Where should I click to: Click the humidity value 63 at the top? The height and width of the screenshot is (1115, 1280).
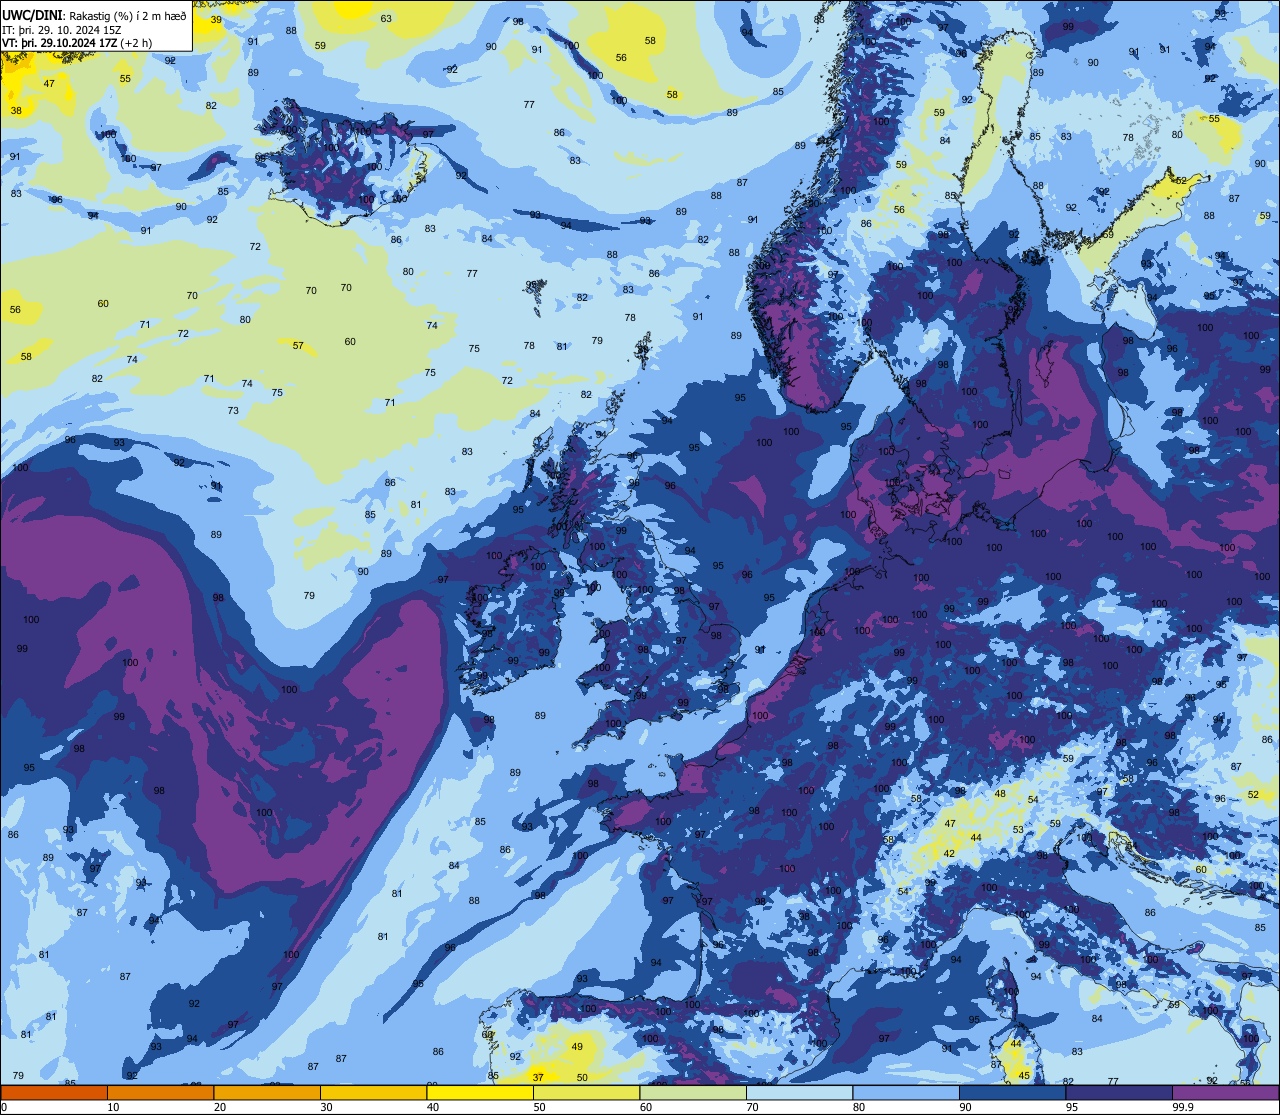click(x=386, y=18)
